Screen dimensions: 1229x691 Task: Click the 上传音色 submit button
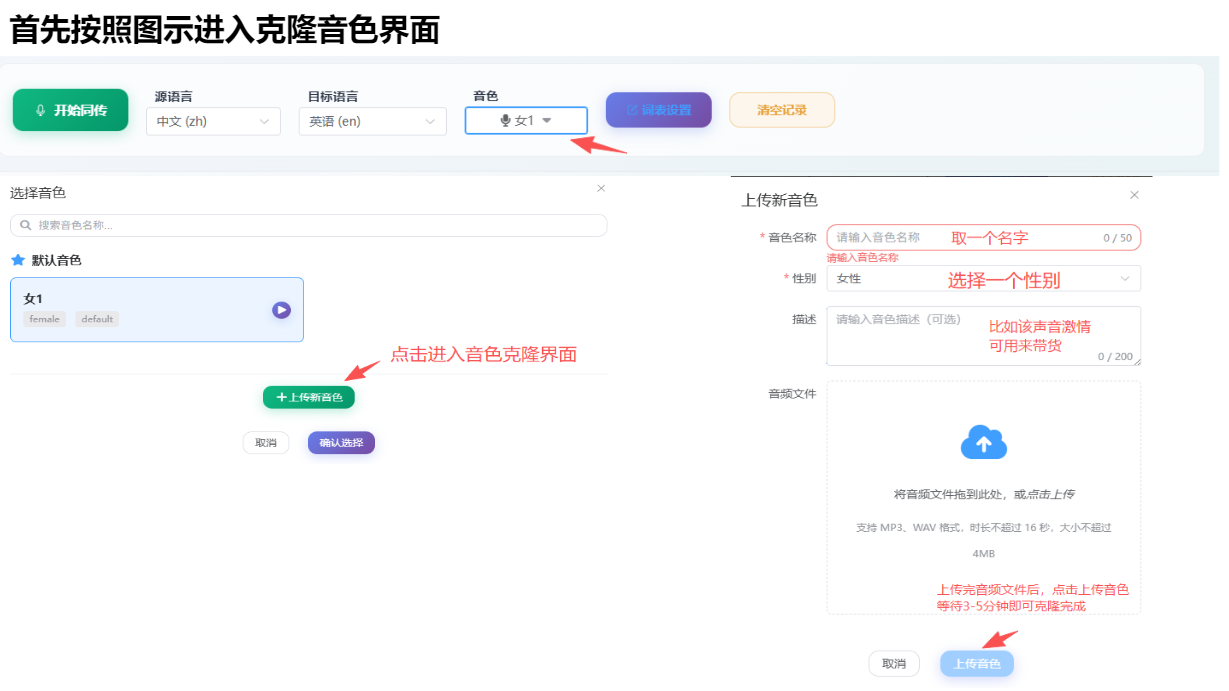point(976,664)
